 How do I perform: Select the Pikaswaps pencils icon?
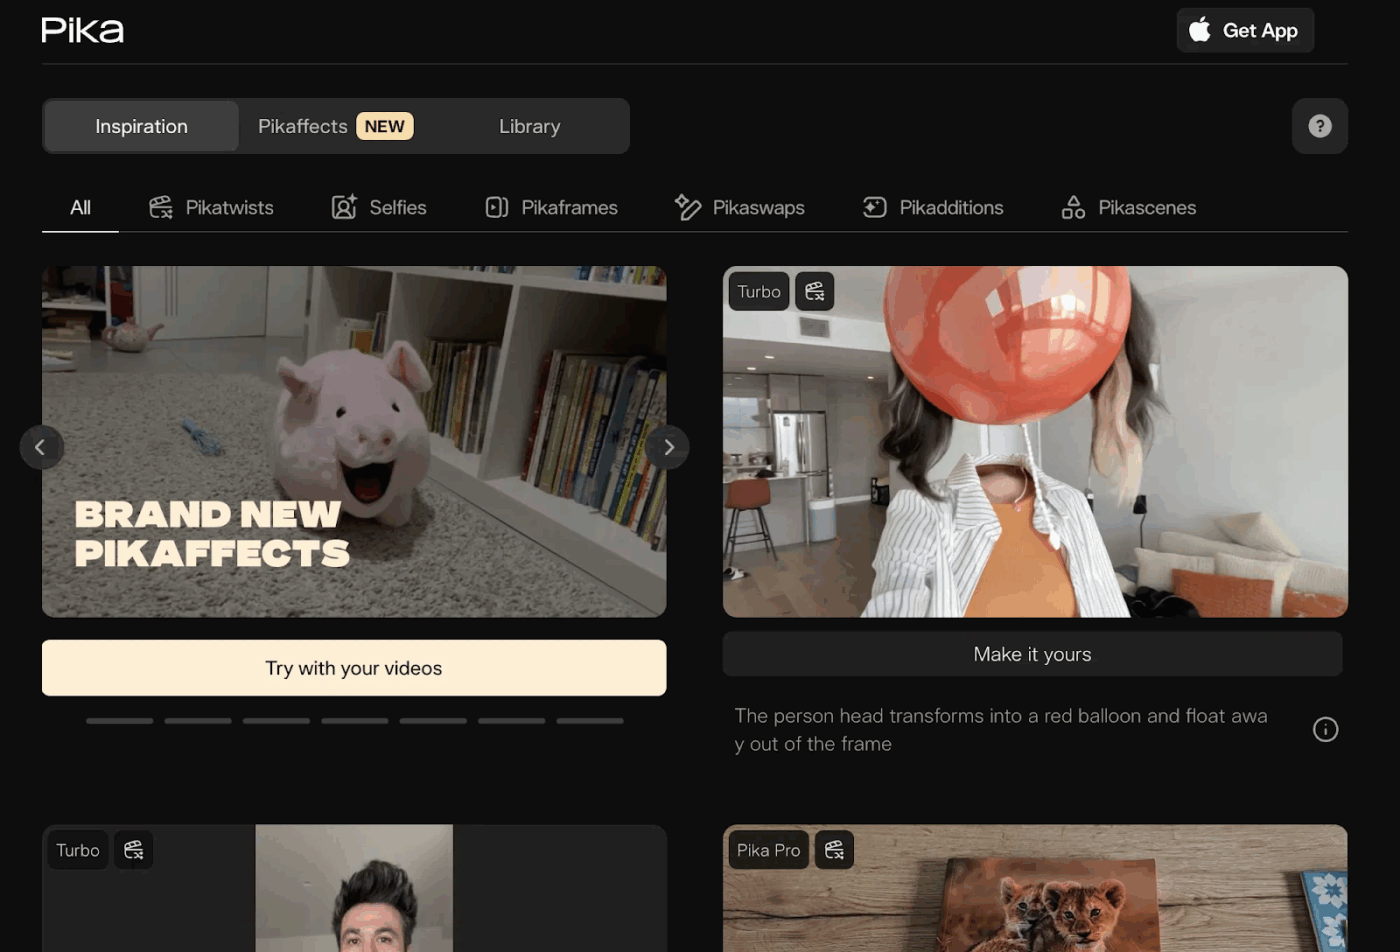[686, 207]
